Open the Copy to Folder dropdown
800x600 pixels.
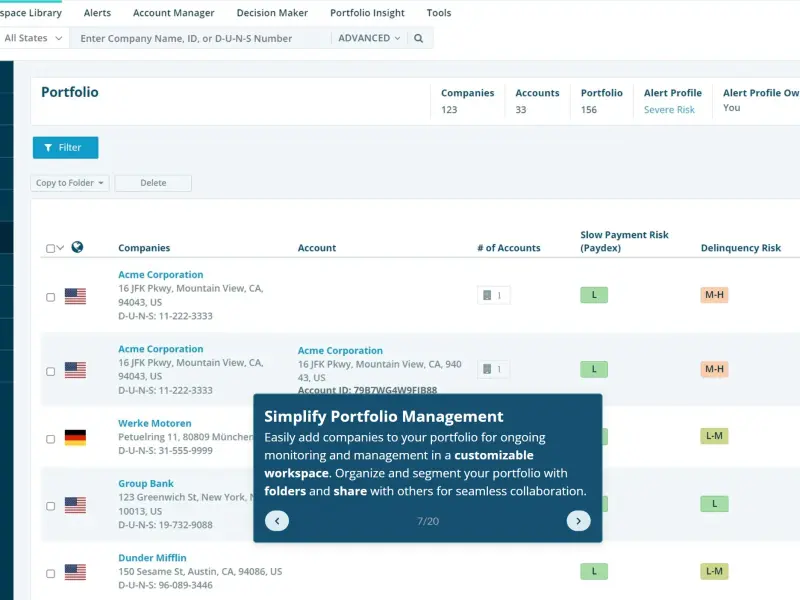(70, 183)
